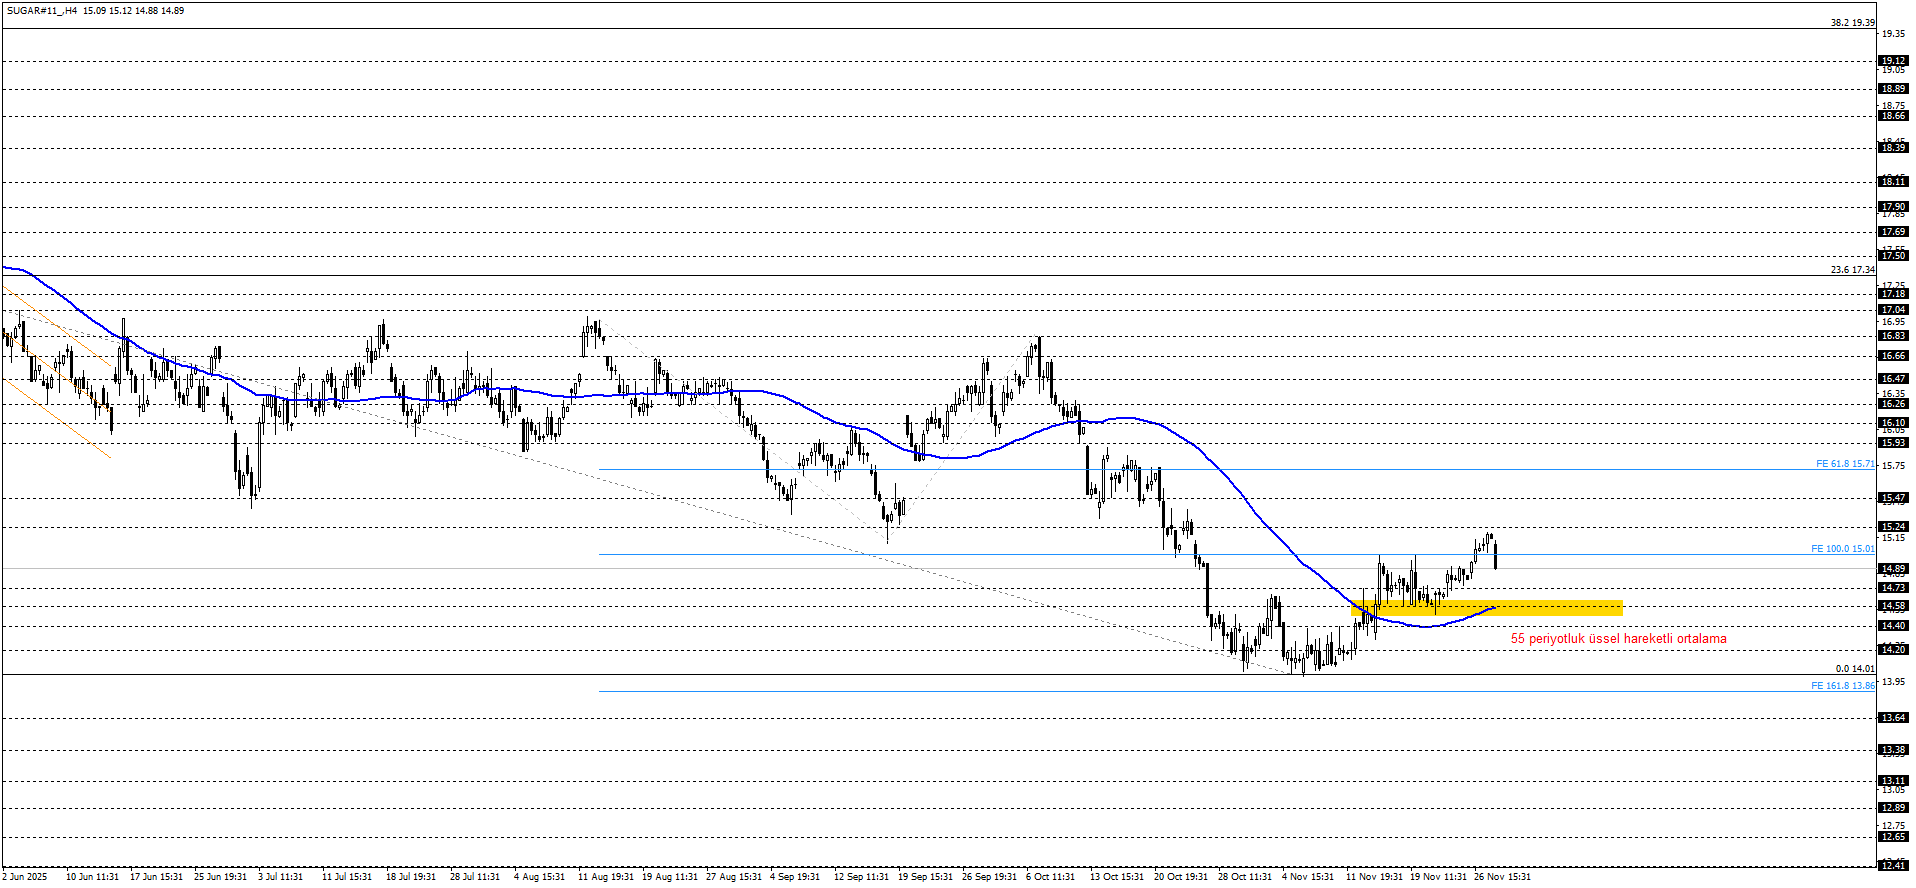Click the 18.11 price level tag
The height and width of the screenshot is (888, 1916).
click(x=1893, y=182)
